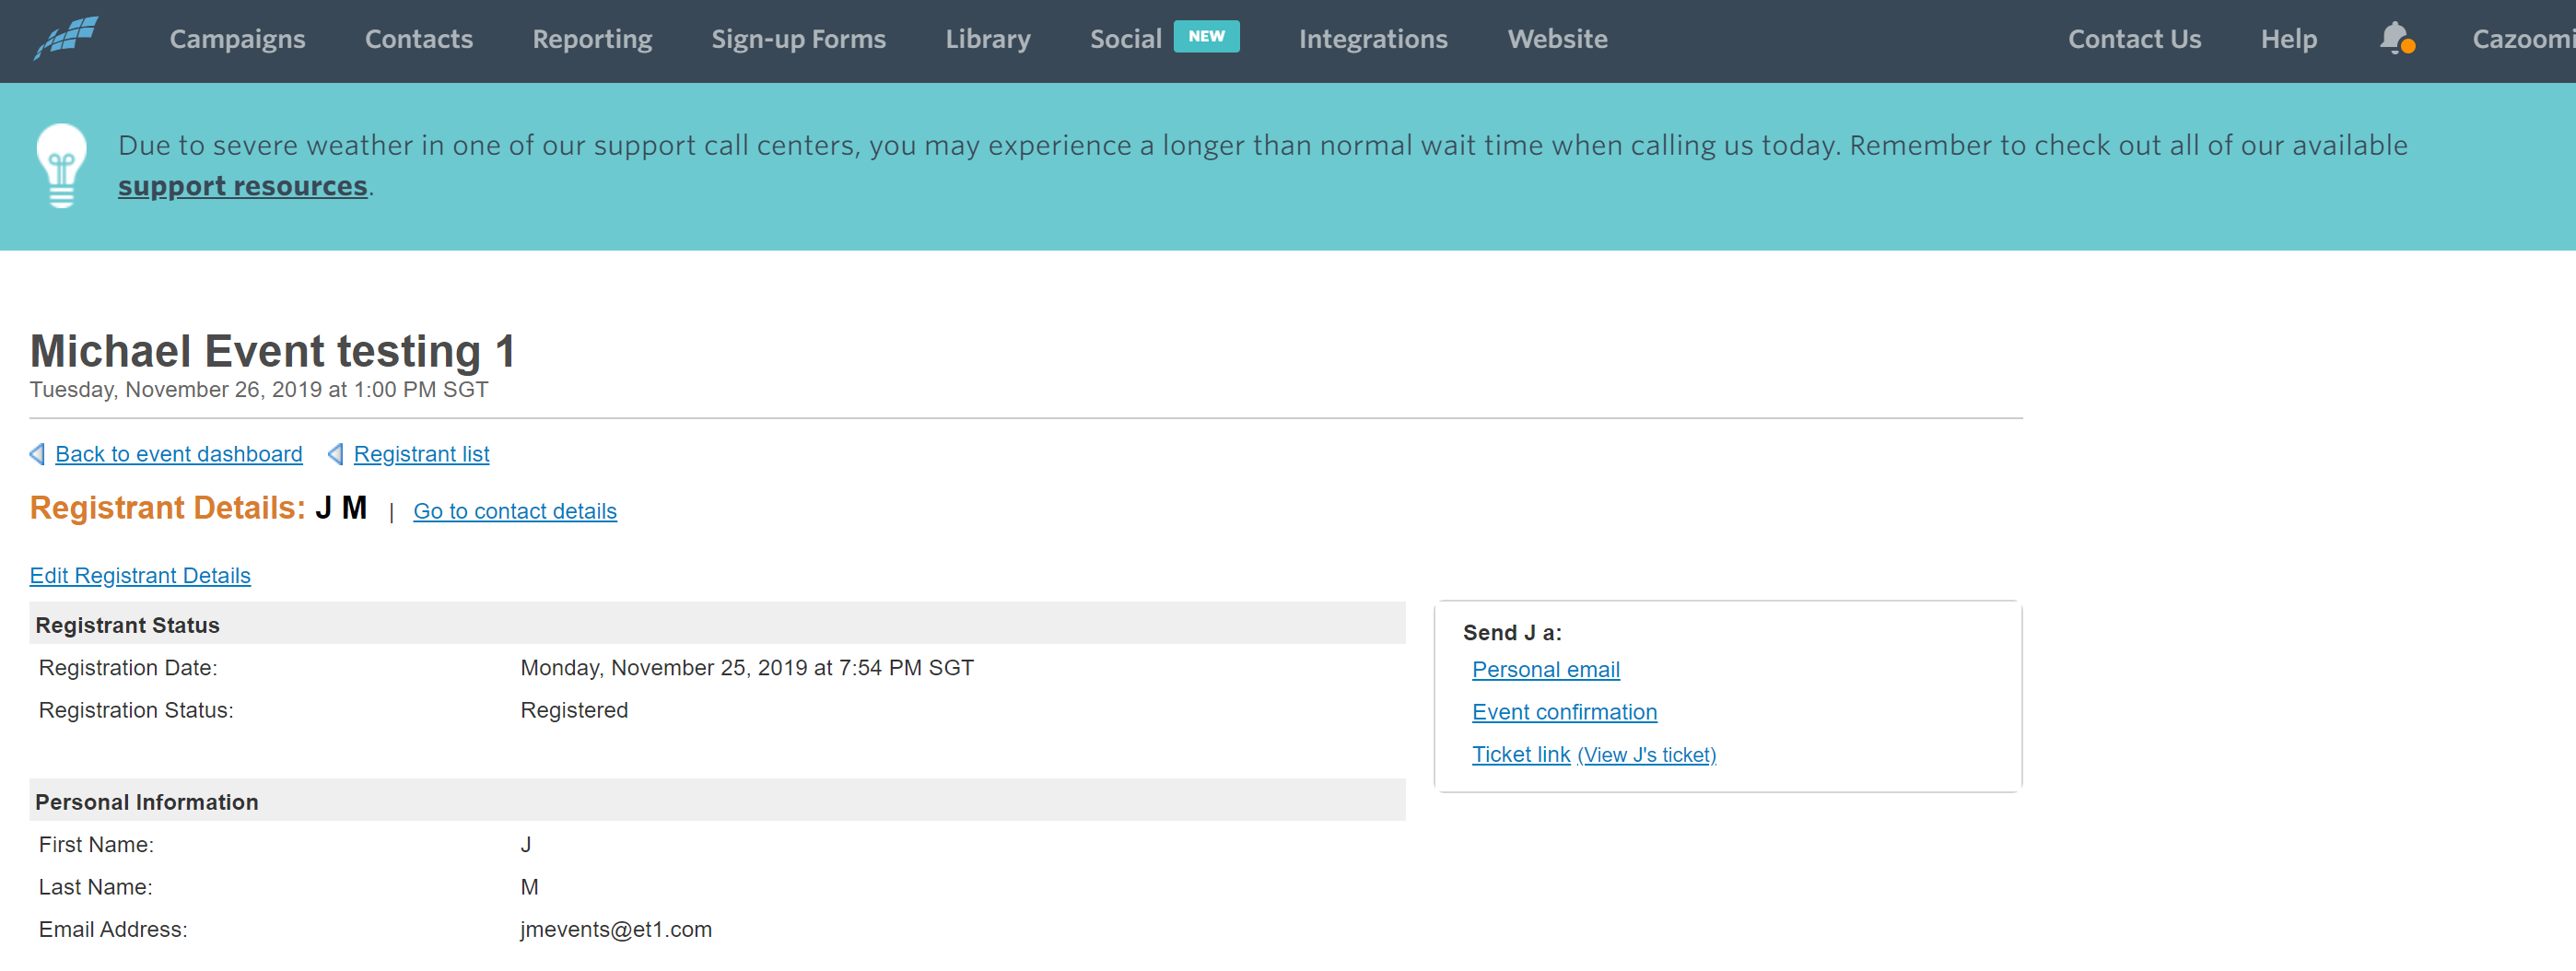
Task: Click the arrow icon beside Registrant list
Action: [x=336, y=454]
